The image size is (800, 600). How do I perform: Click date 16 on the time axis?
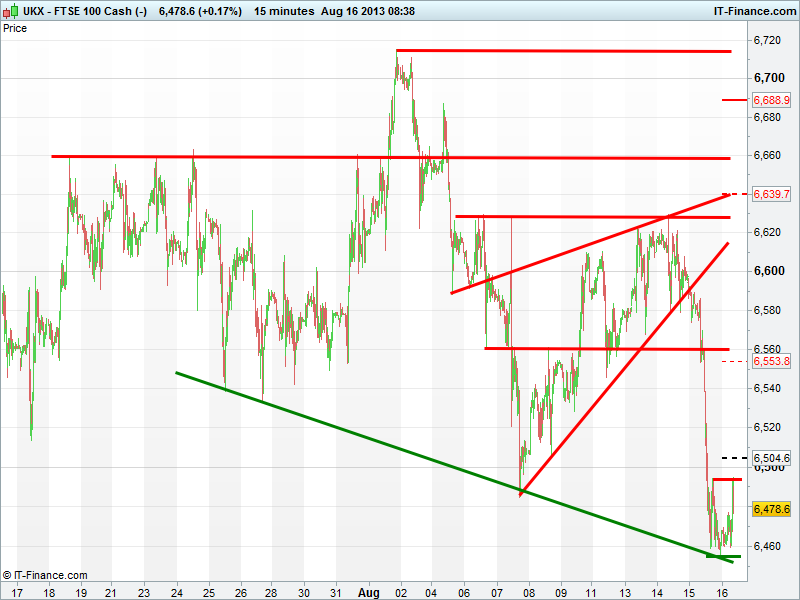721,592
